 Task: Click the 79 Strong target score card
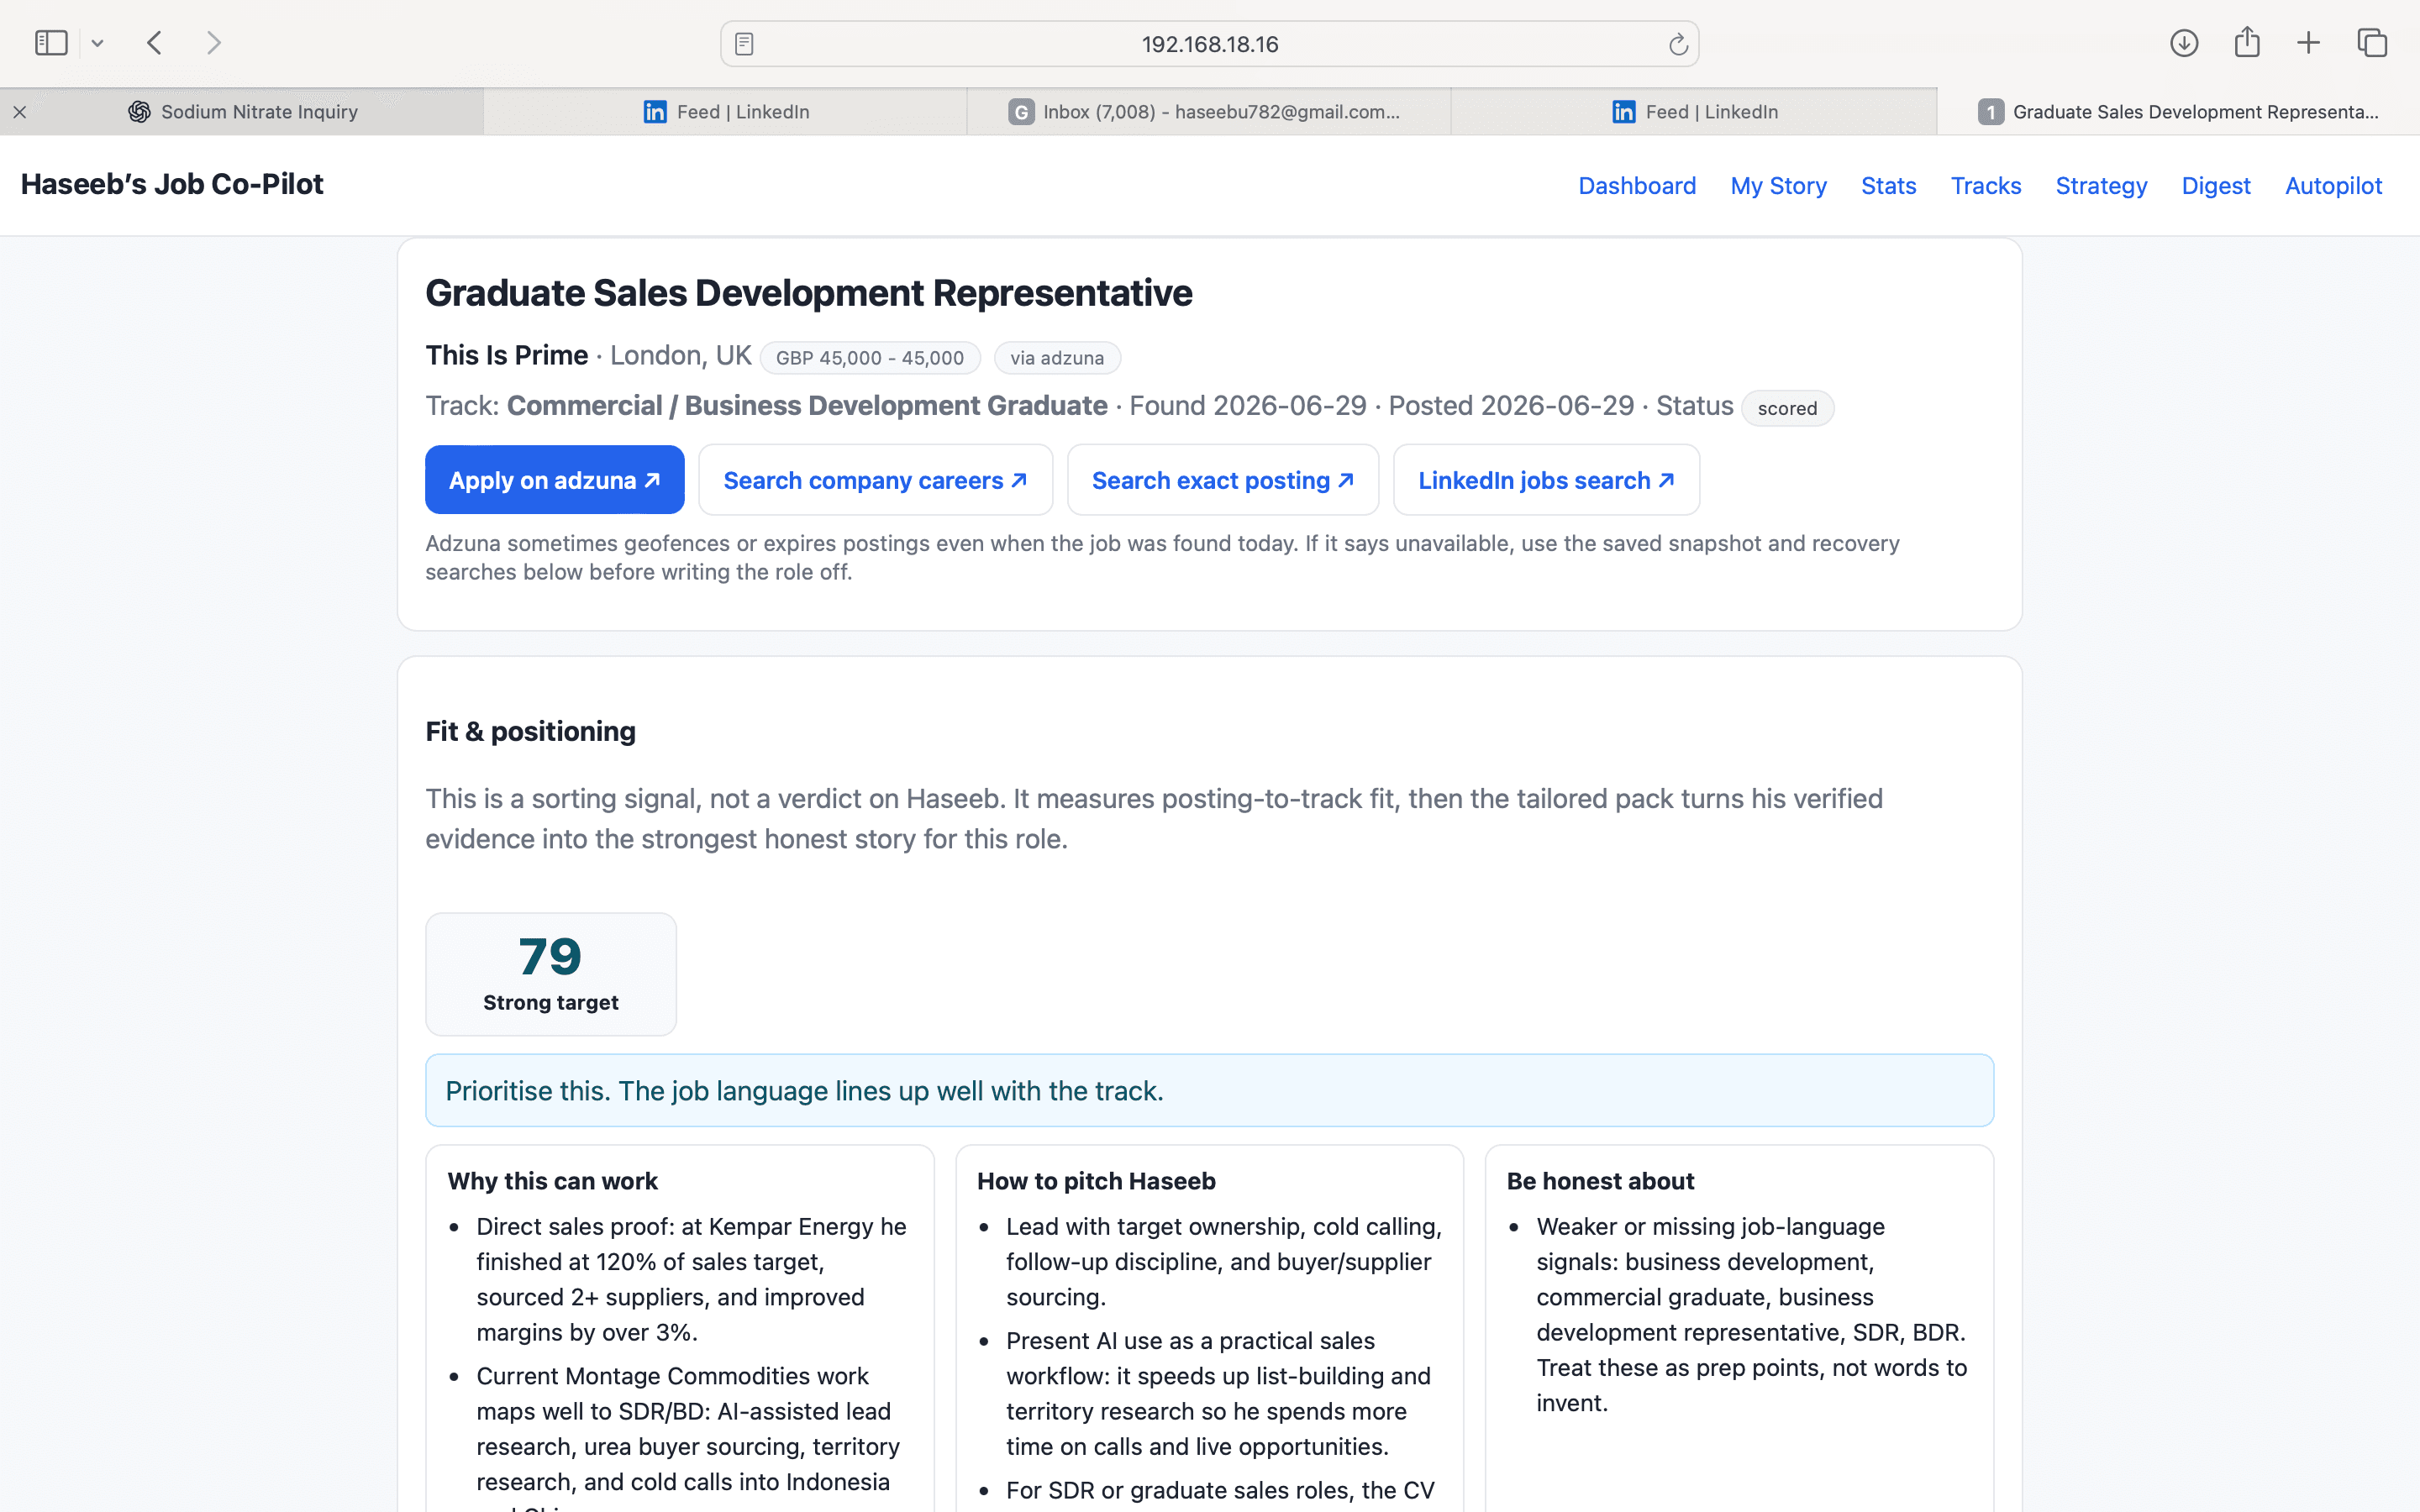point(551,974)
